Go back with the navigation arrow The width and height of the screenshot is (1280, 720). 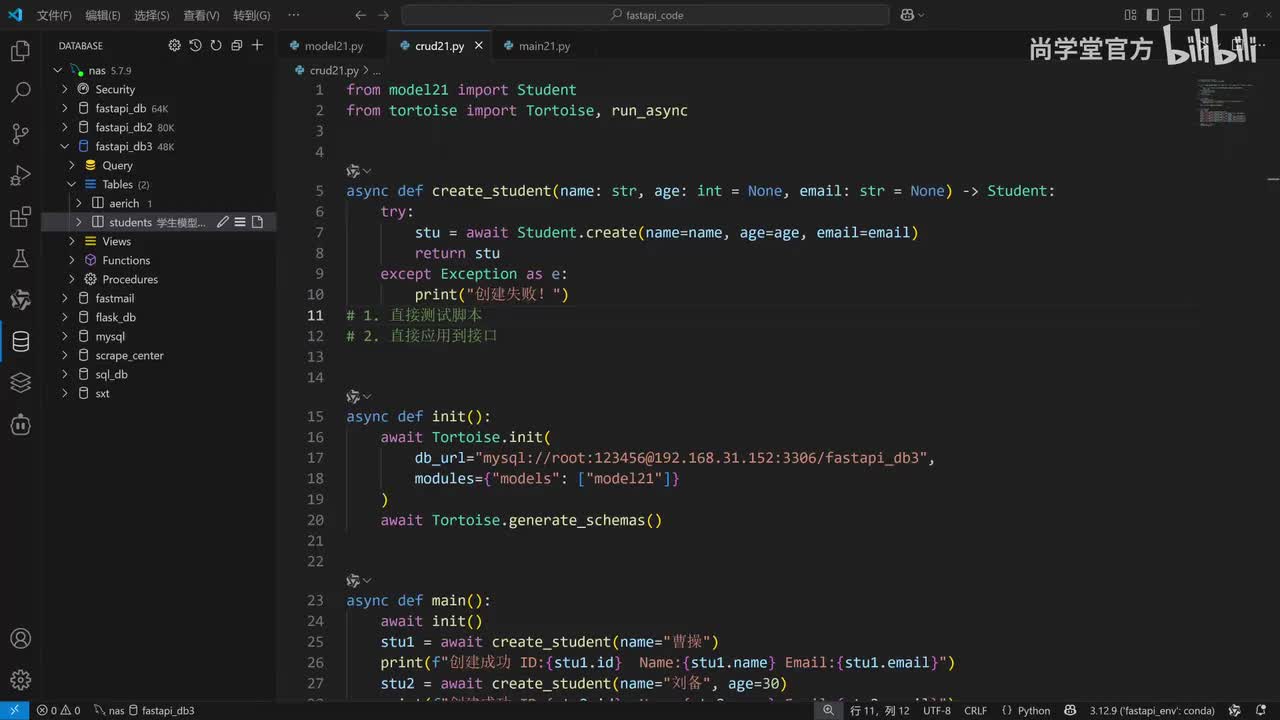click(x=361, y=15)
